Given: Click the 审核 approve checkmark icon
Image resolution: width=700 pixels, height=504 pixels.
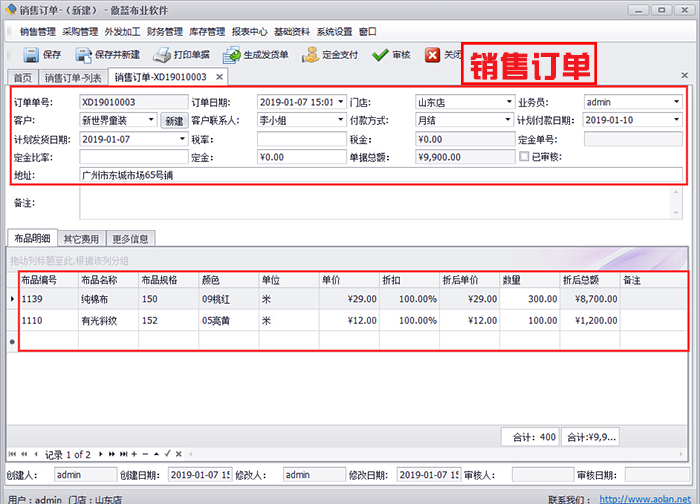Looking at the screenshot, I should pyautogui.click(x=380, y=55).
